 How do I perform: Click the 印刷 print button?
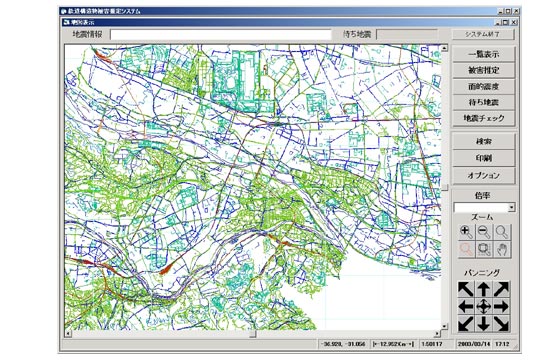pyautogui.click(x=484, y=158)
